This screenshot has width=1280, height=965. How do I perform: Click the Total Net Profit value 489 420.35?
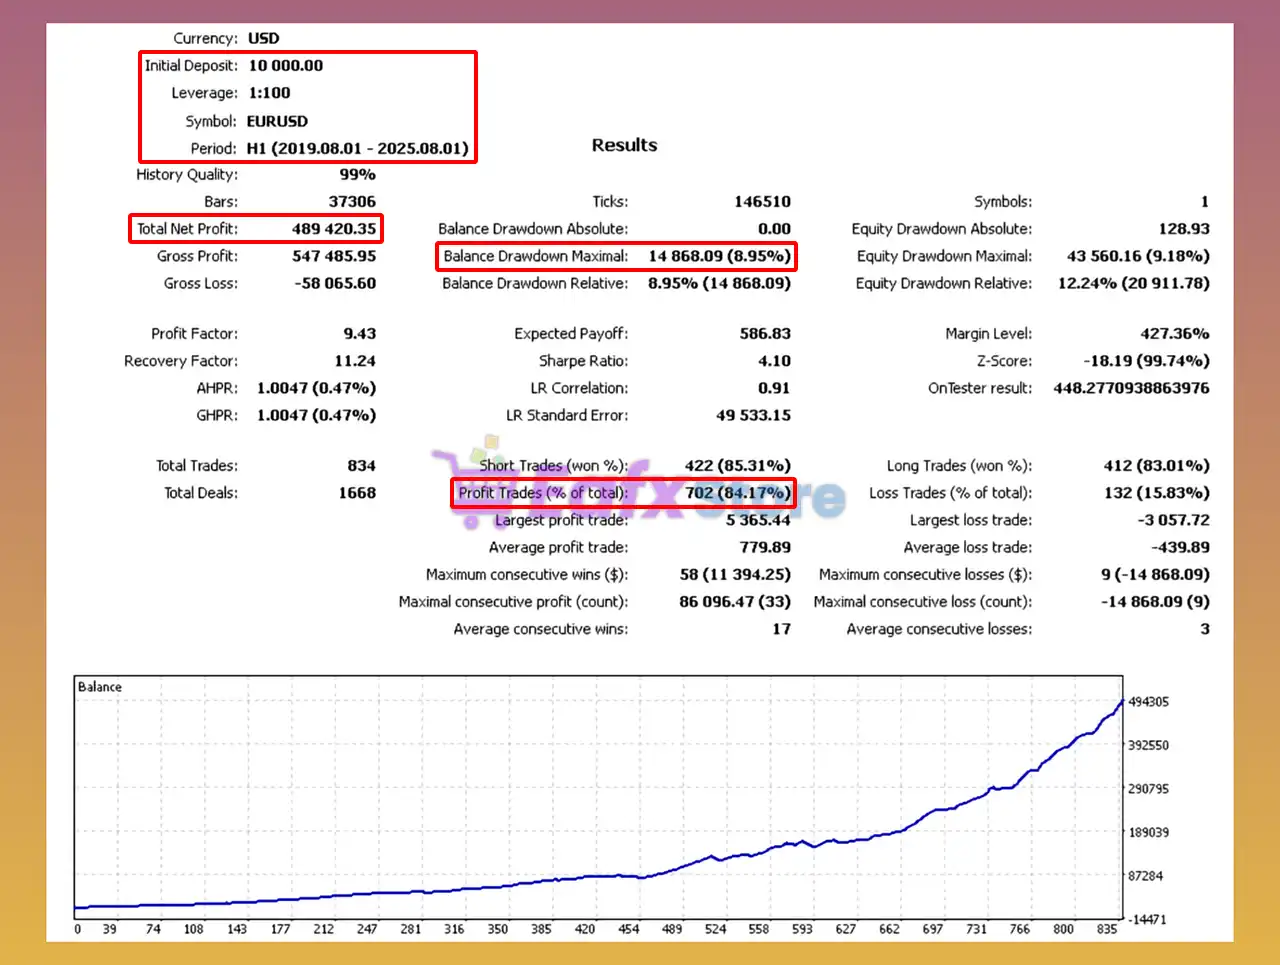pyautogui.click(x=334, y=229)
